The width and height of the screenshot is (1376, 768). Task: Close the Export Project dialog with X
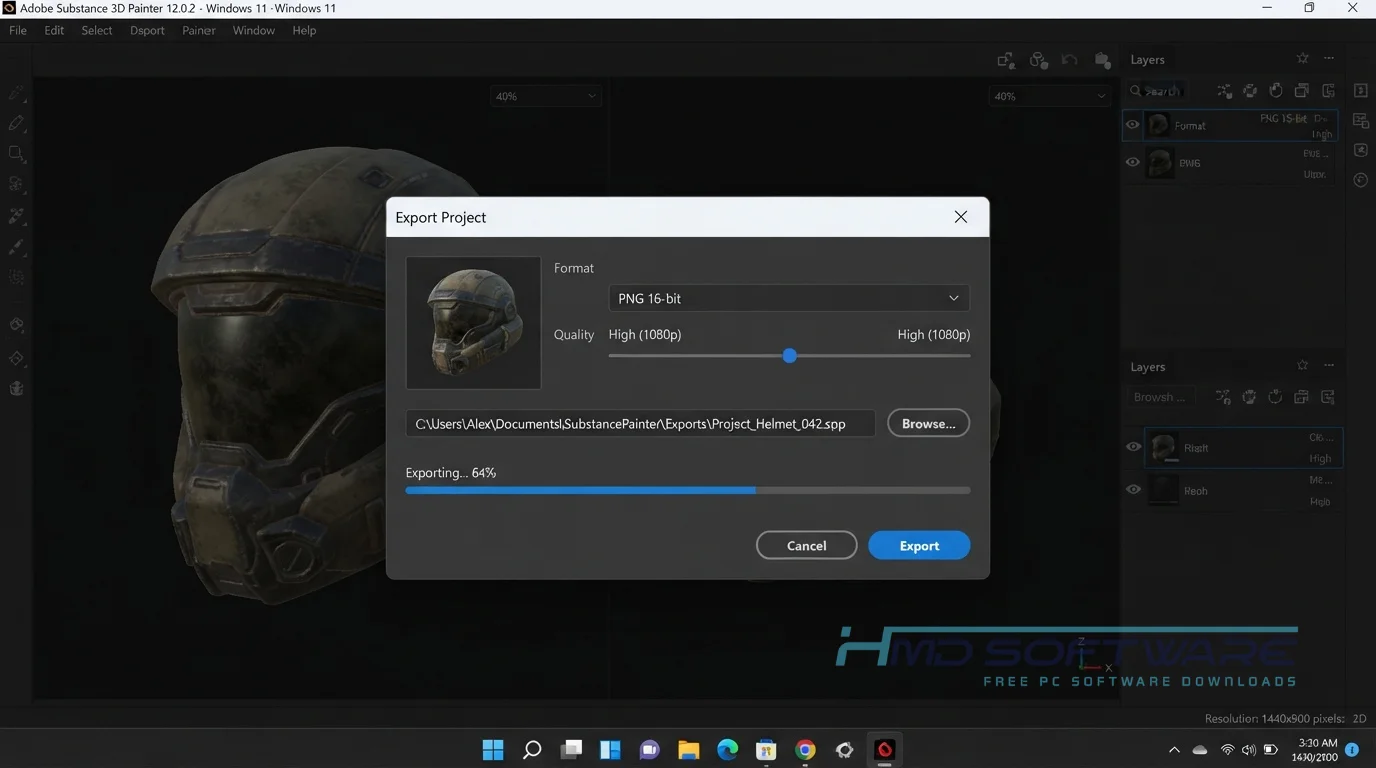tap(961, 217)
